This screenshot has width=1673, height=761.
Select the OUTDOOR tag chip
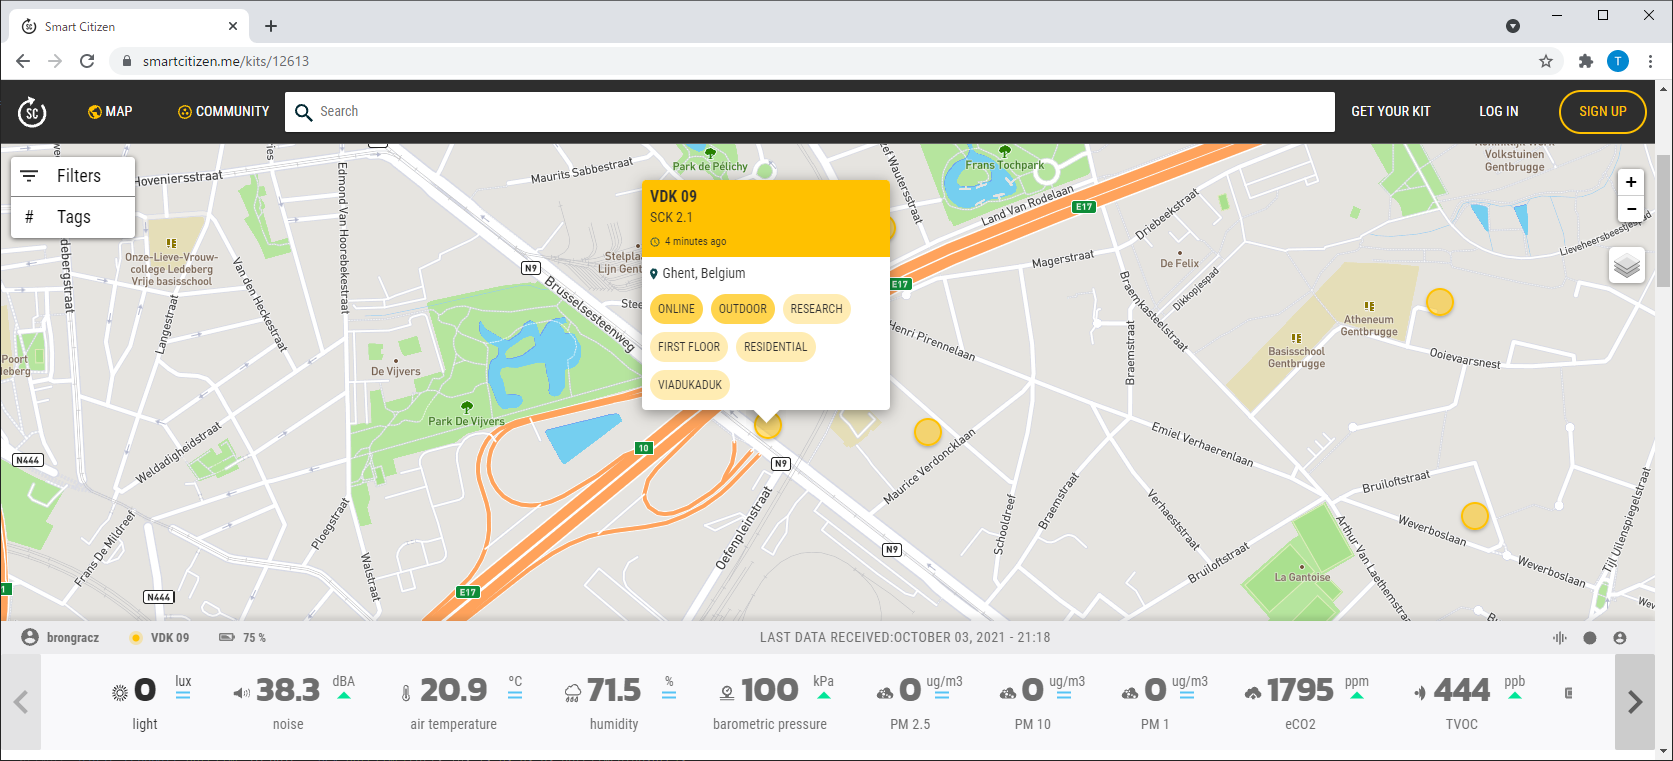pyautogui.click(x=743, y=309)
